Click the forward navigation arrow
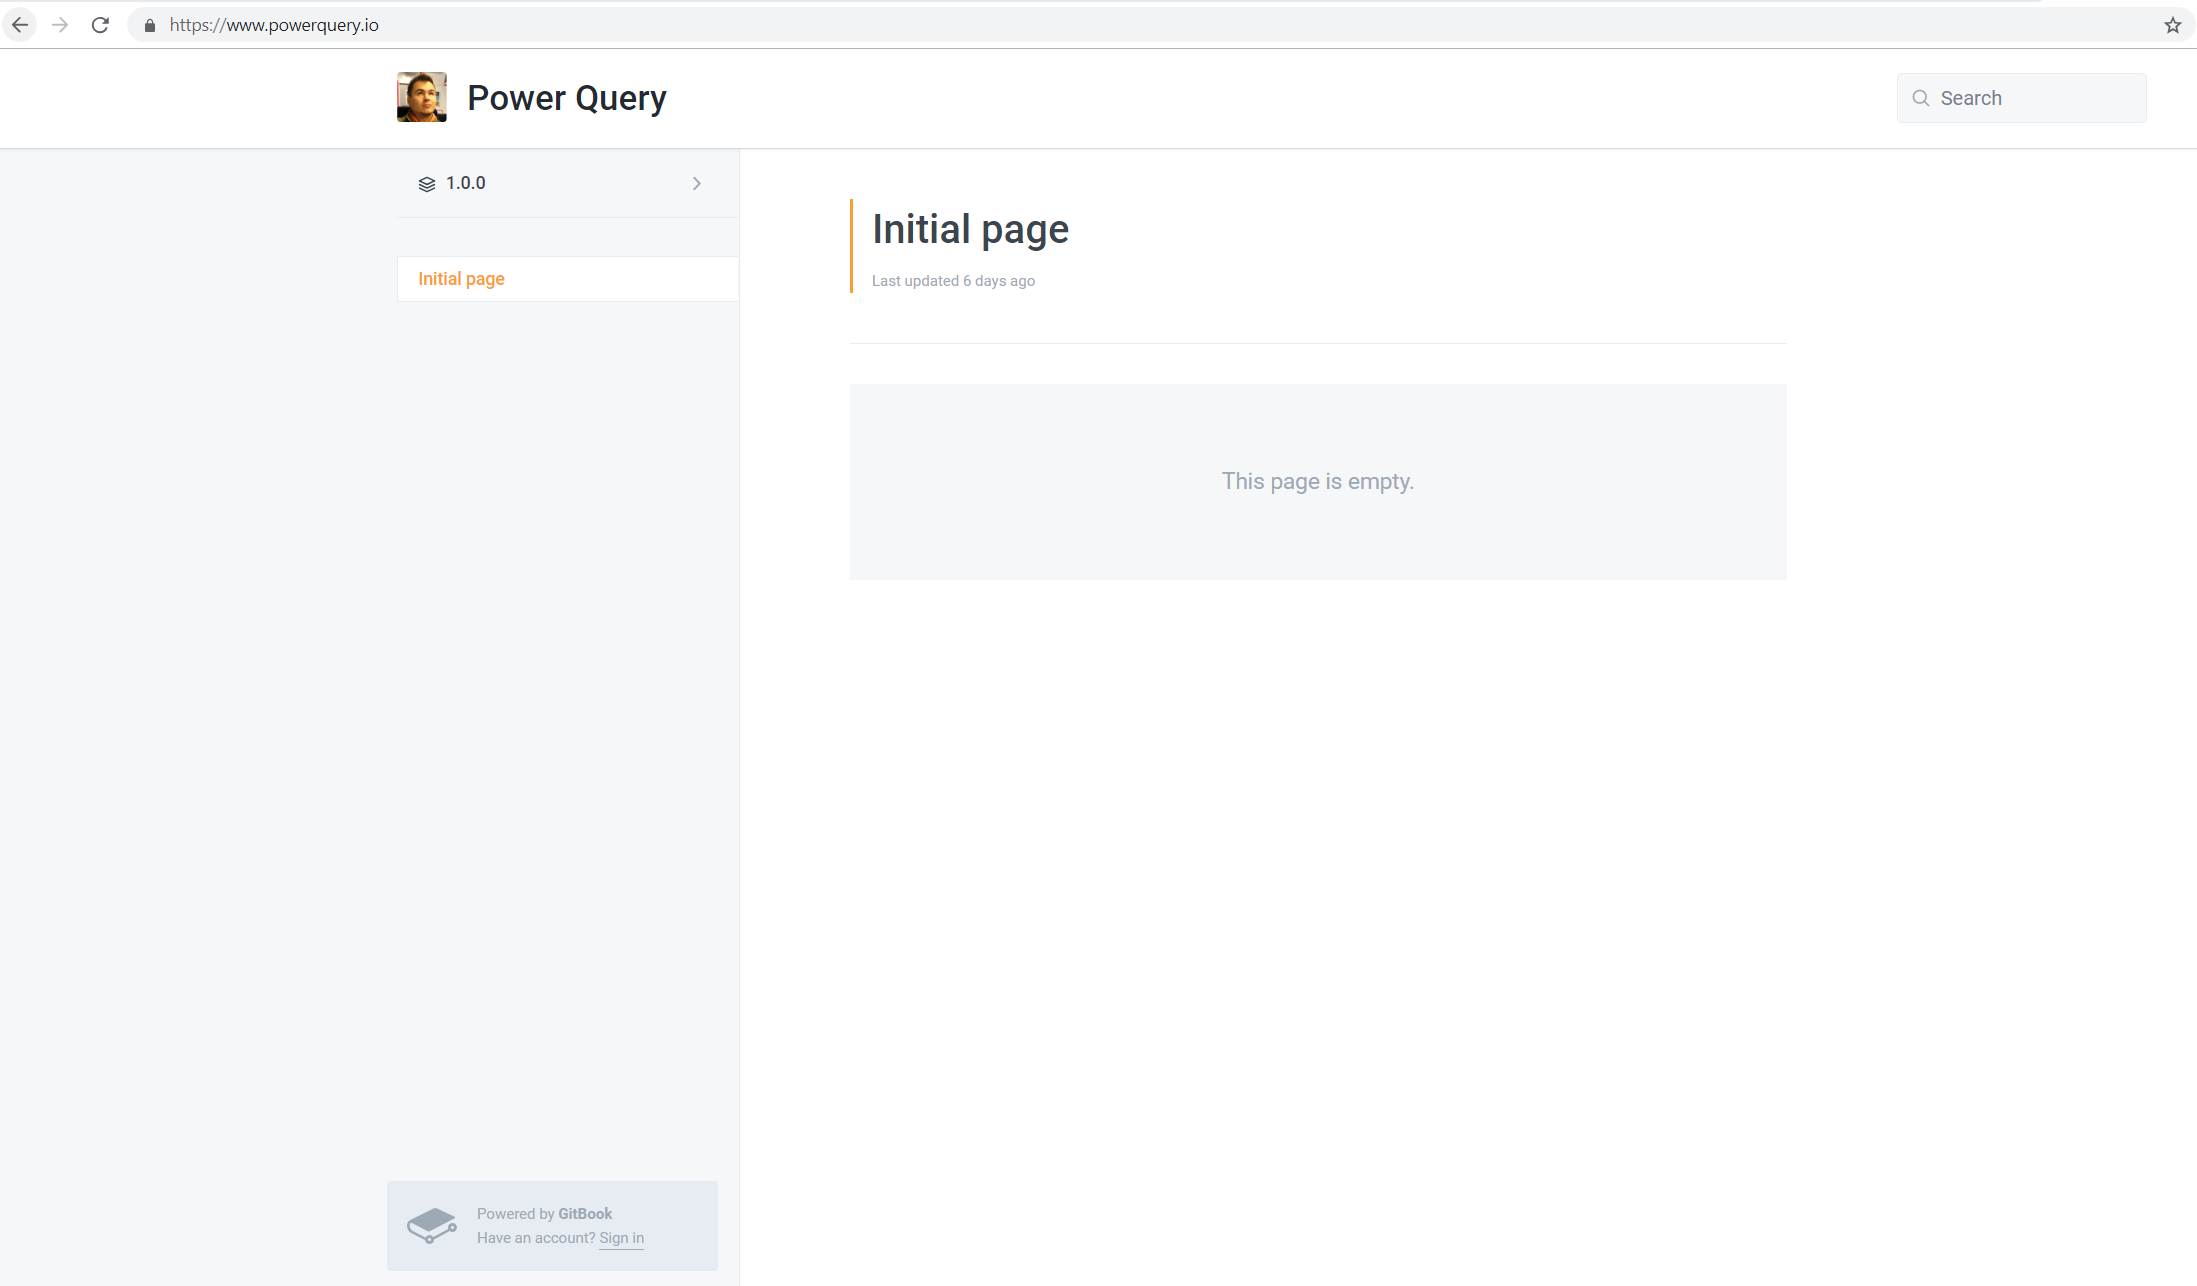 [x=60, y=24]
